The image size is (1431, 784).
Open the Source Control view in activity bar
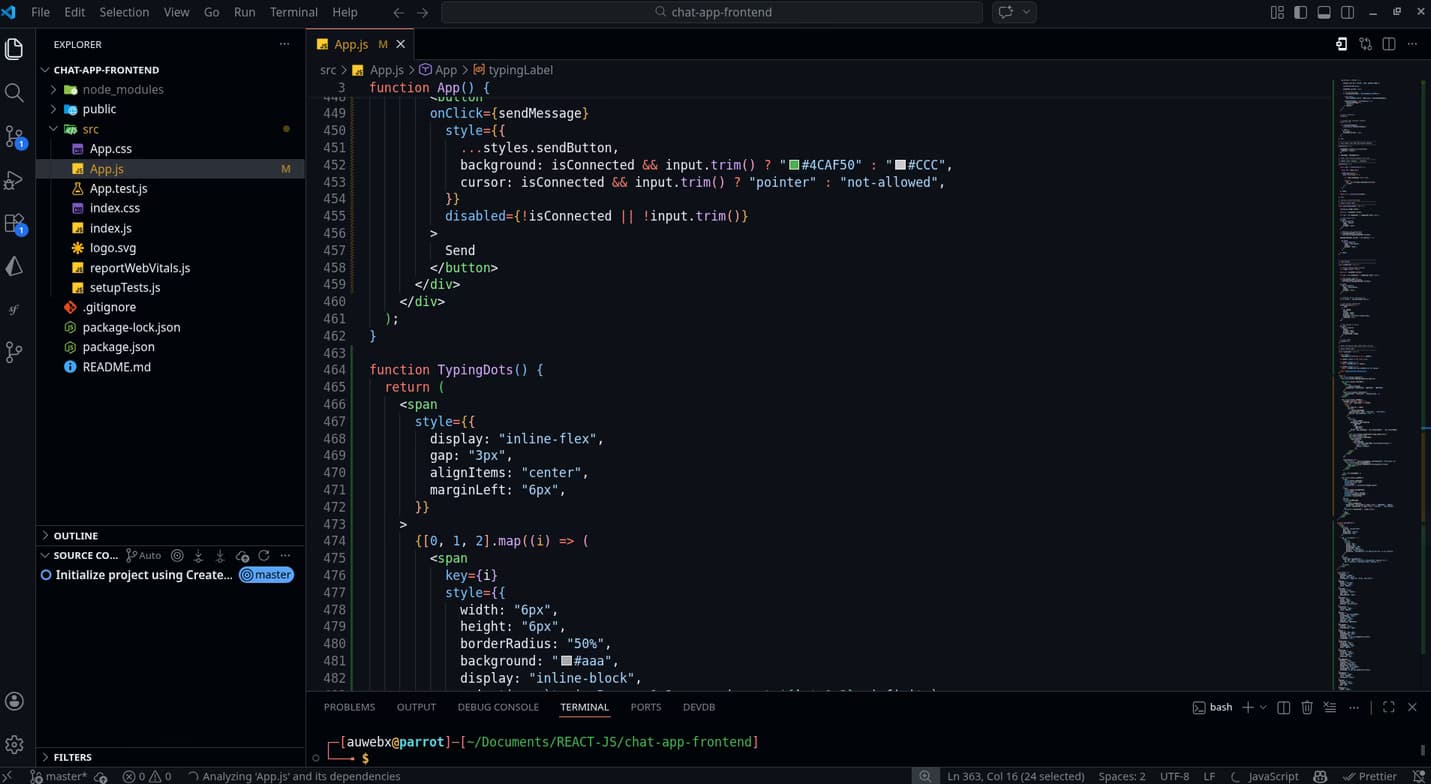pos(15,137)
